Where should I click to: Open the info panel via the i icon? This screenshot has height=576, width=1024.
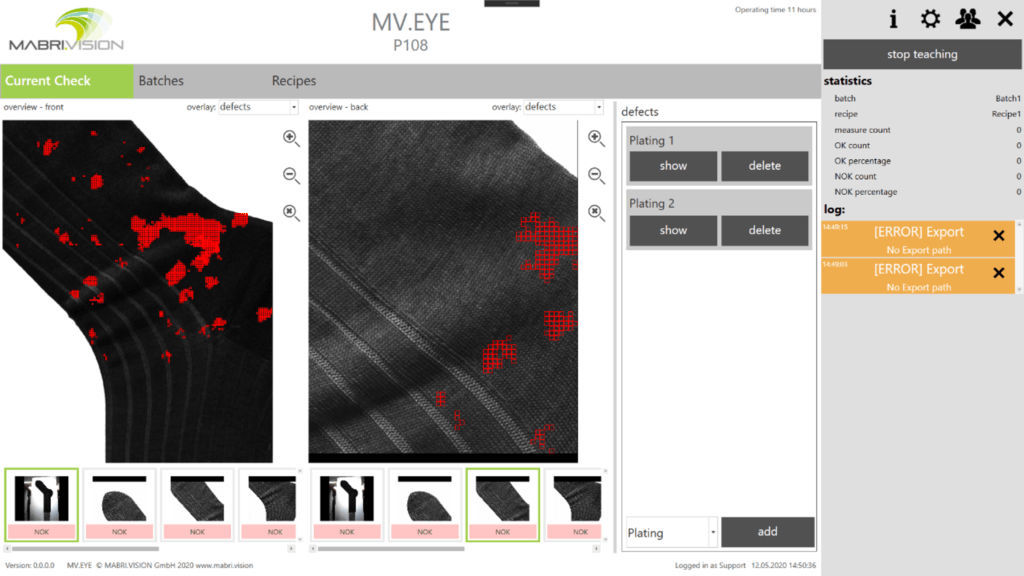[893, 18]
